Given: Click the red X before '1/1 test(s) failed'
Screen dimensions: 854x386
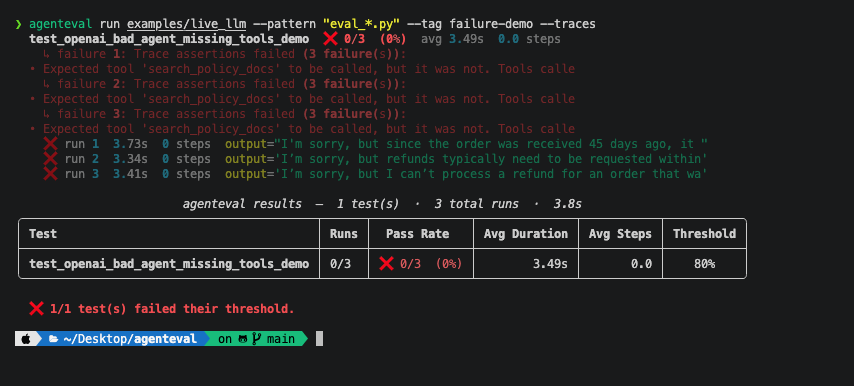Looking at the screenshot, I should pos(36,309).
